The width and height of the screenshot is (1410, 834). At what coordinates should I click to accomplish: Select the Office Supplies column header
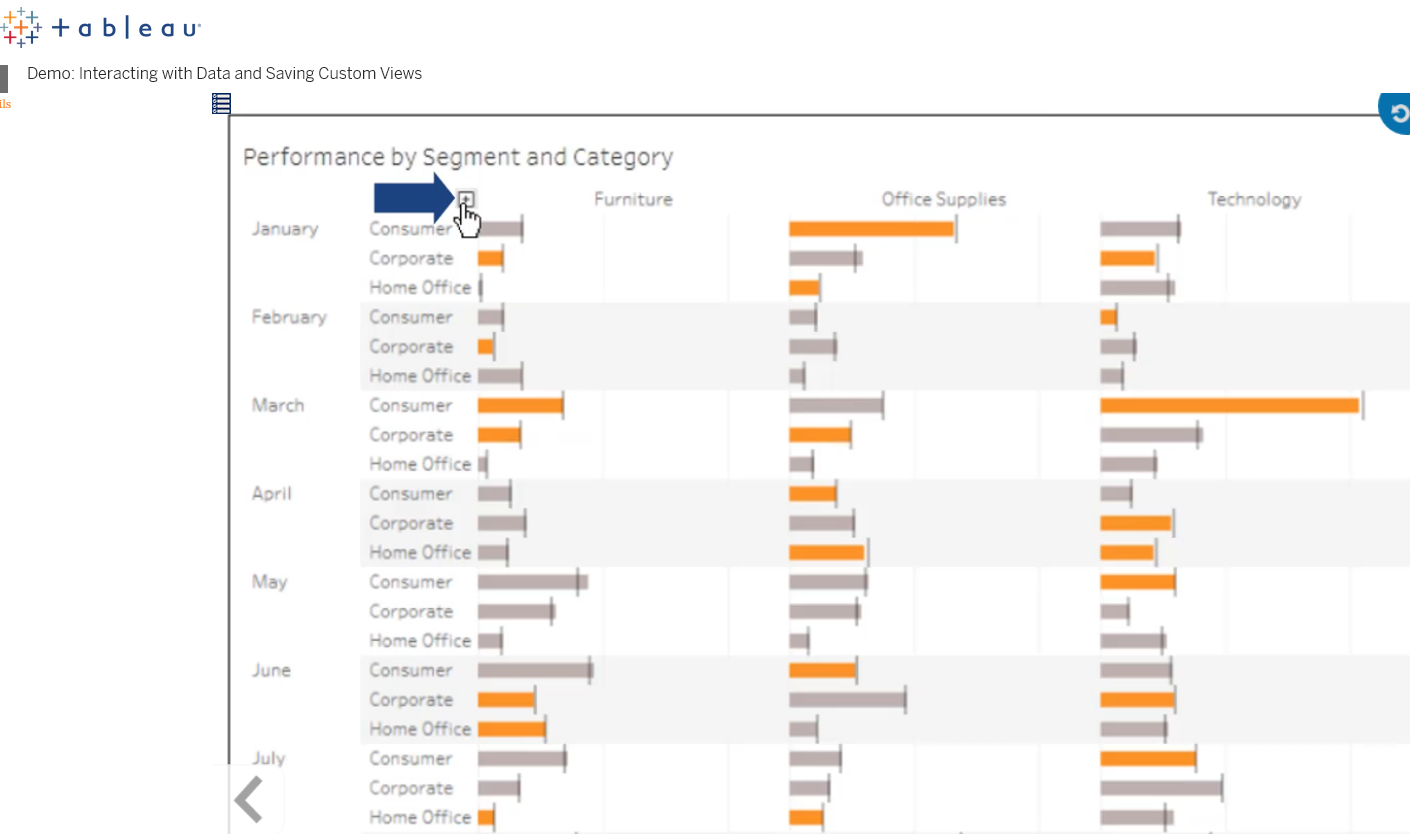tap(943, 199)
